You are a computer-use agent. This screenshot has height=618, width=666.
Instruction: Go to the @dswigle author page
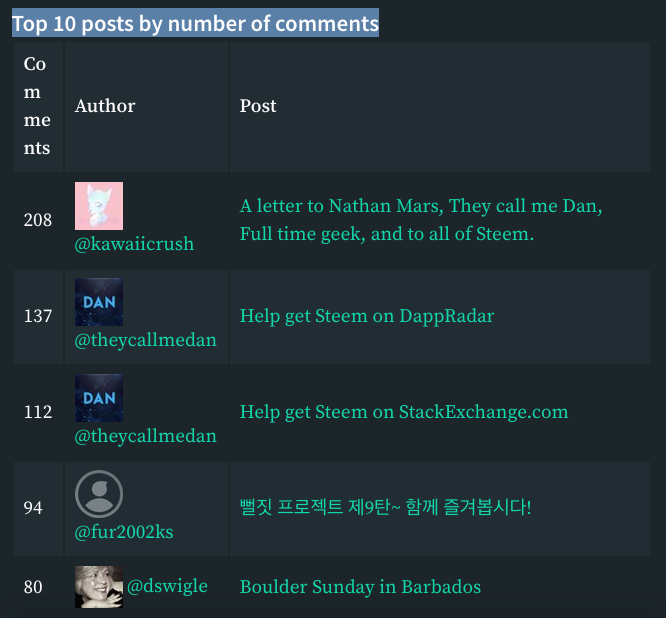click(x=167, y=587)
